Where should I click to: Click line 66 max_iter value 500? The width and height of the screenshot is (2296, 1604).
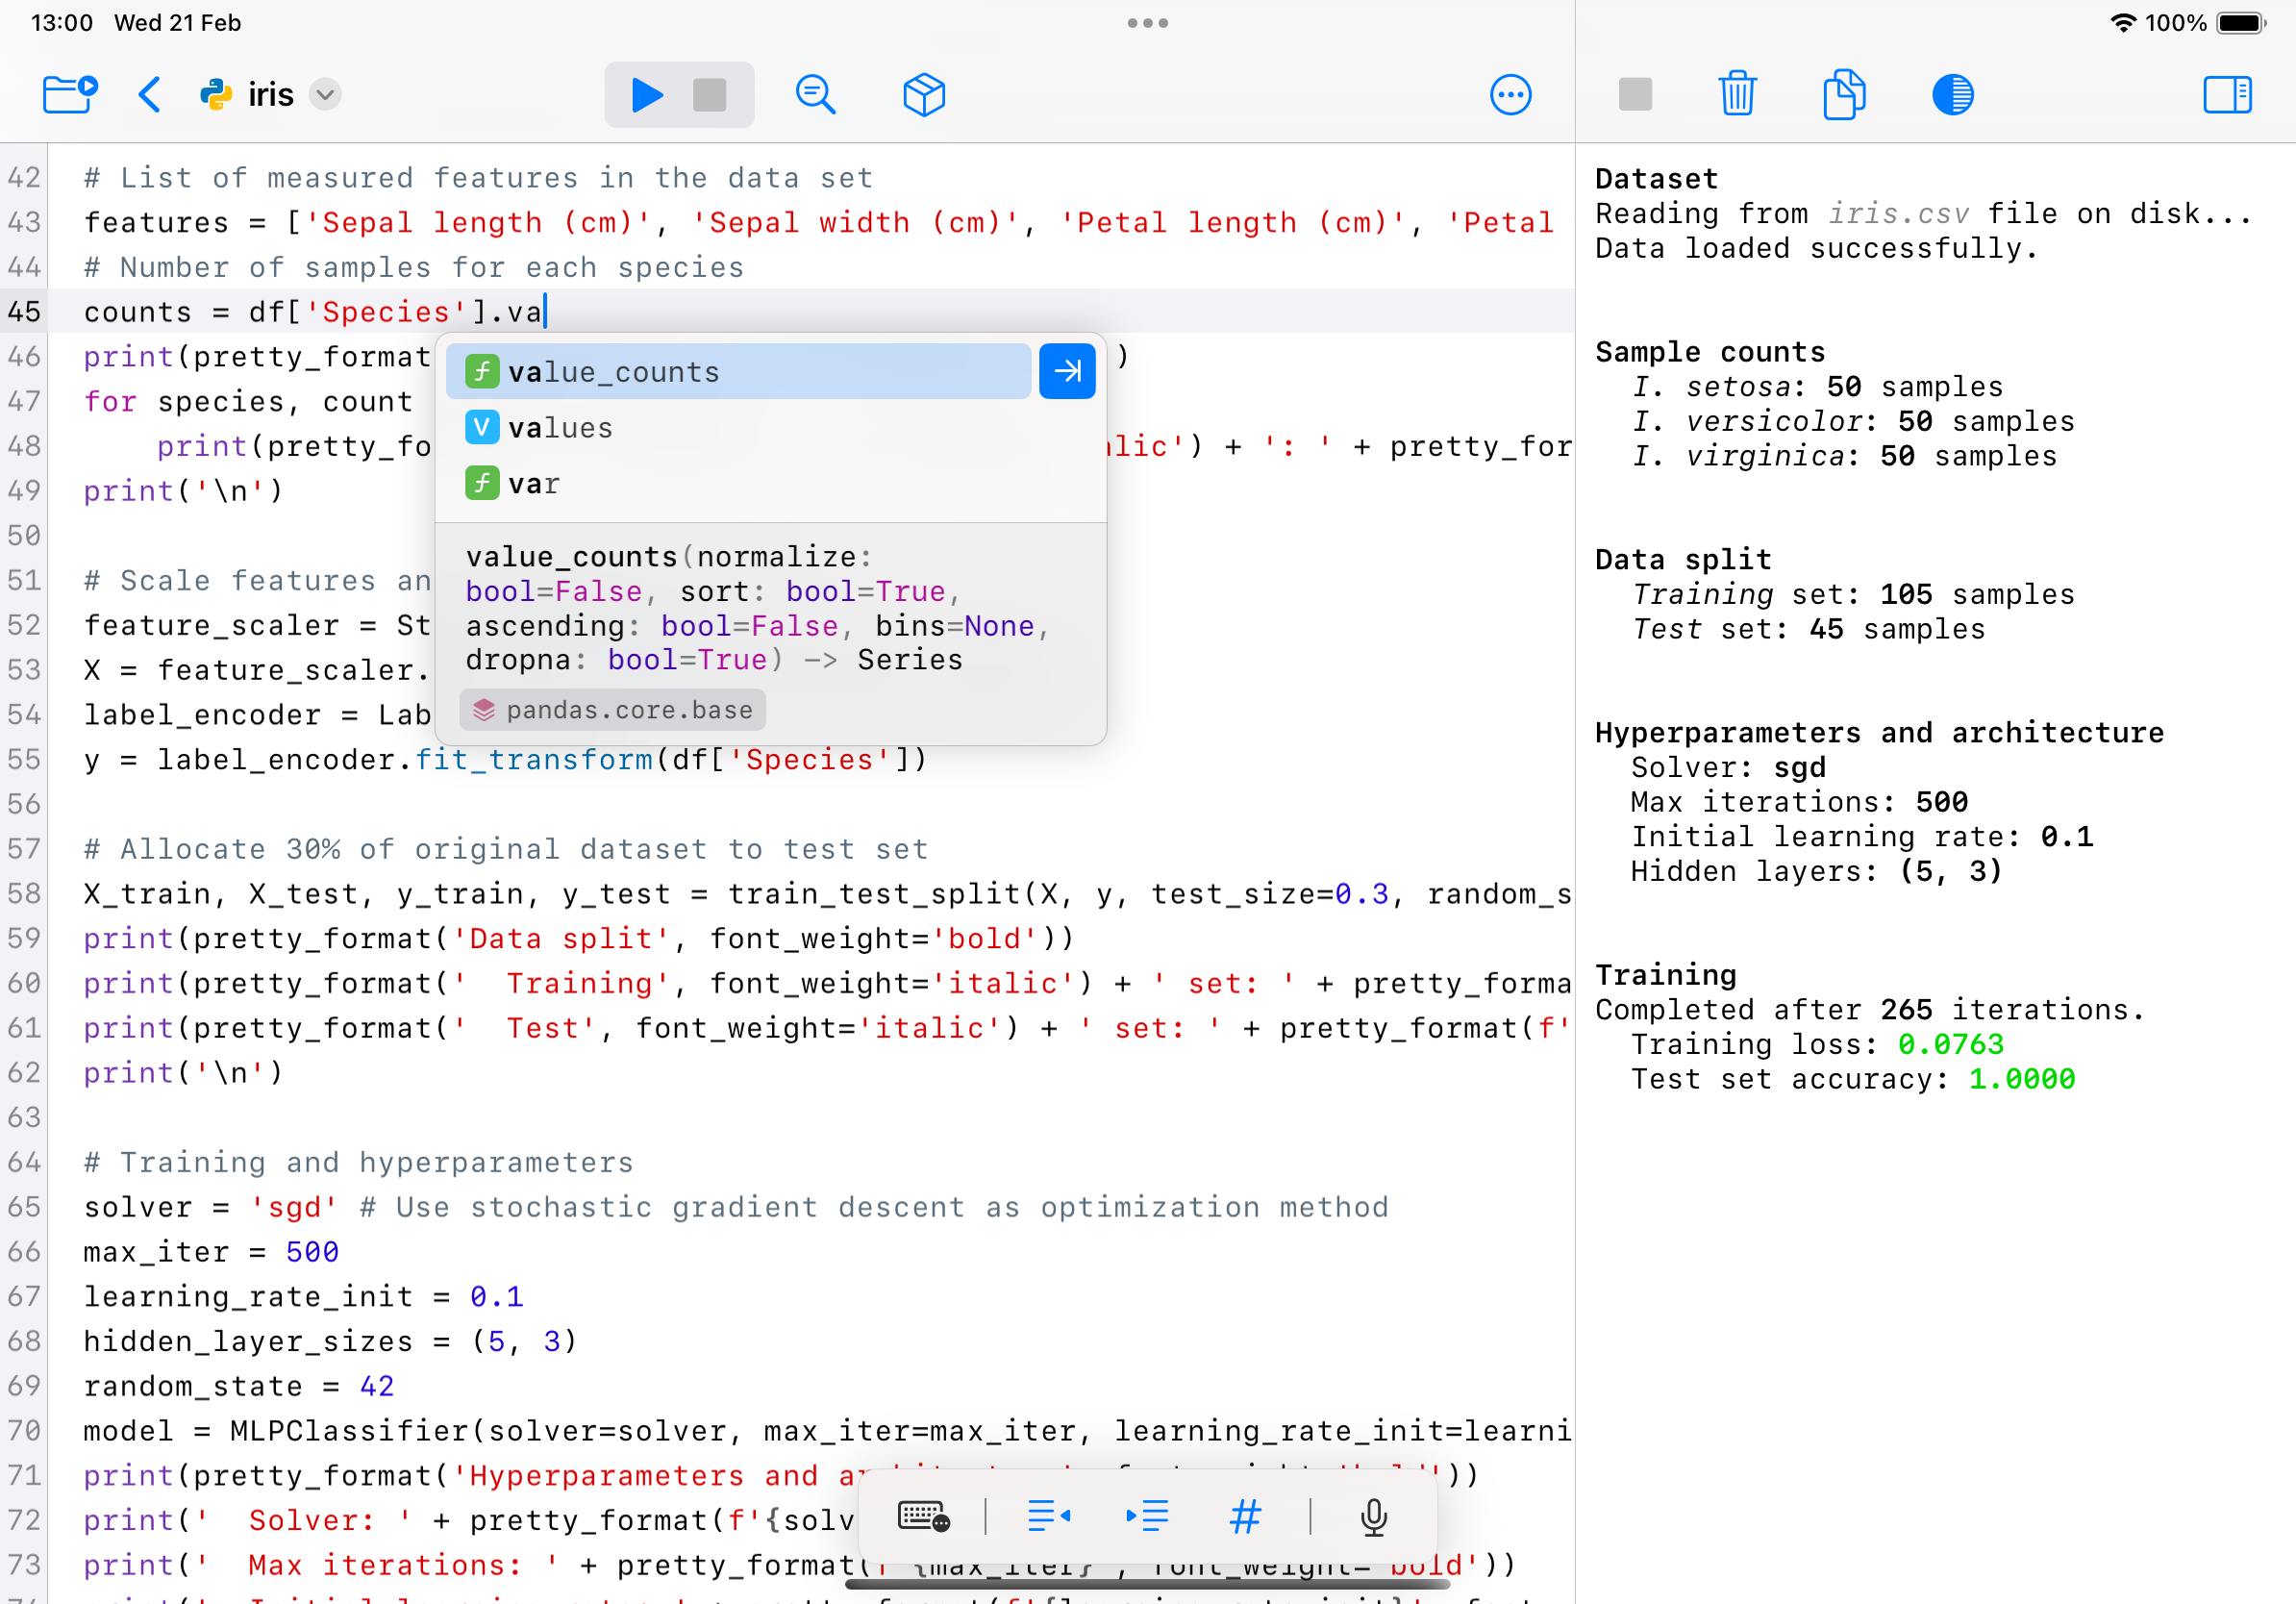pyautogui.click(x=312, y=1252)
